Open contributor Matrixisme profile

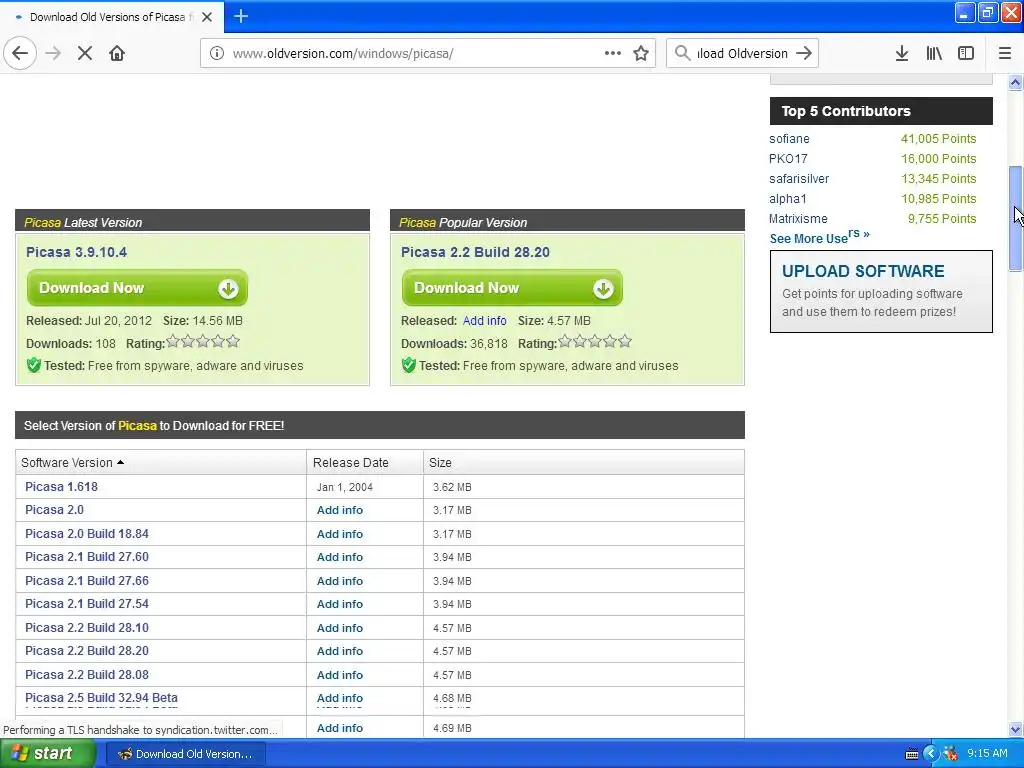[x=798, y=219]
